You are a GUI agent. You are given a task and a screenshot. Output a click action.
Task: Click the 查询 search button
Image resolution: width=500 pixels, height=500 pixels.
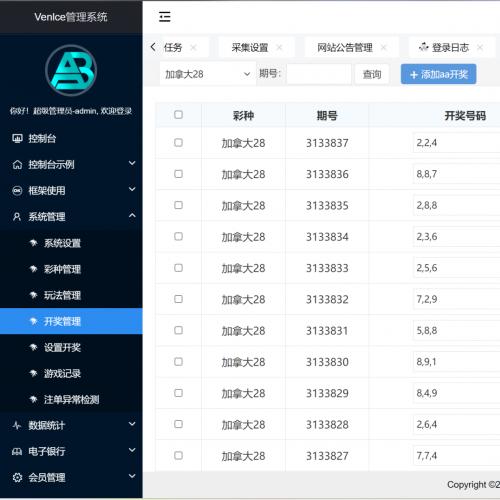pos(372,74)
